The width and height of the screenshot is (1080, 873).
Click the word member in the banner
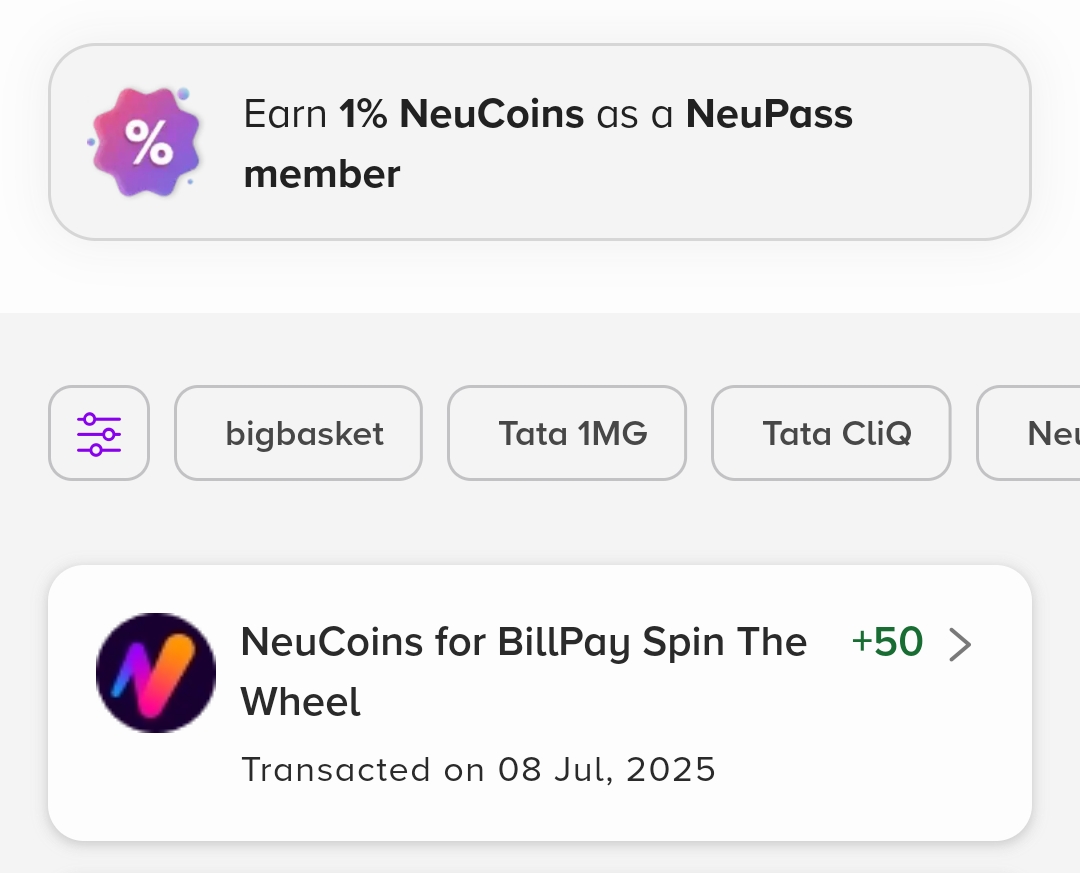point(322,174)
